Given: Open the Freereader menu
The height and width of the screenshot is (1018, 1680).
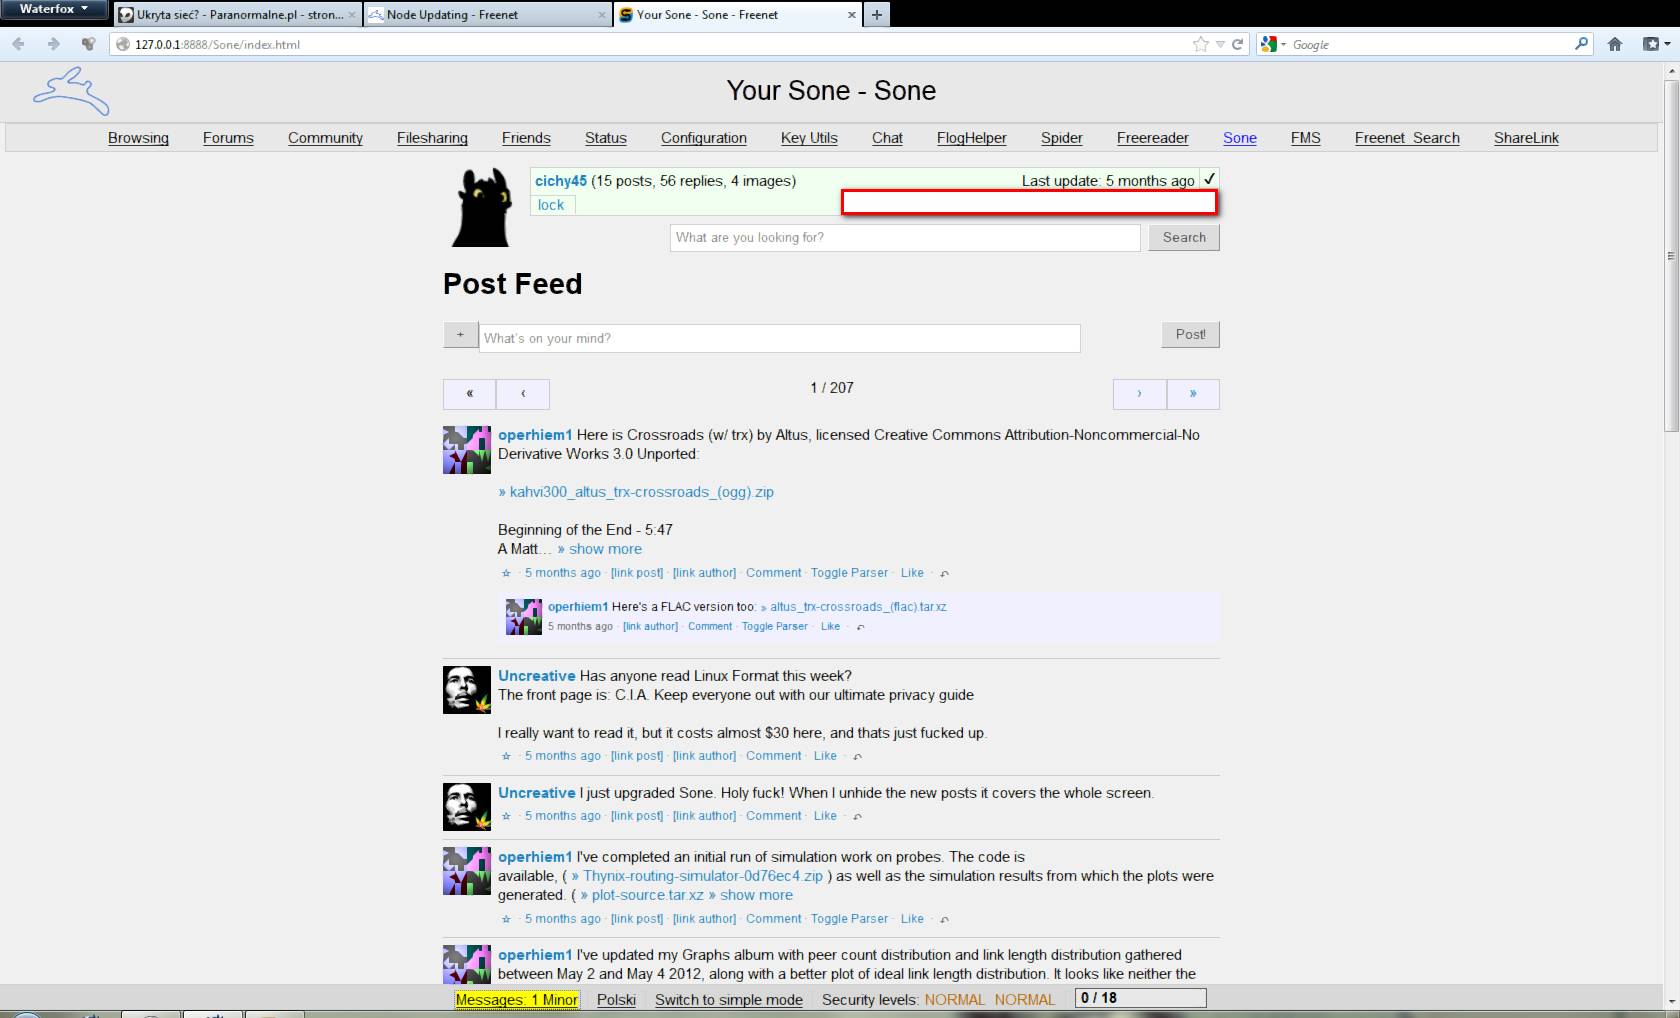Looking at the screenshot, I should [1153, 138].
